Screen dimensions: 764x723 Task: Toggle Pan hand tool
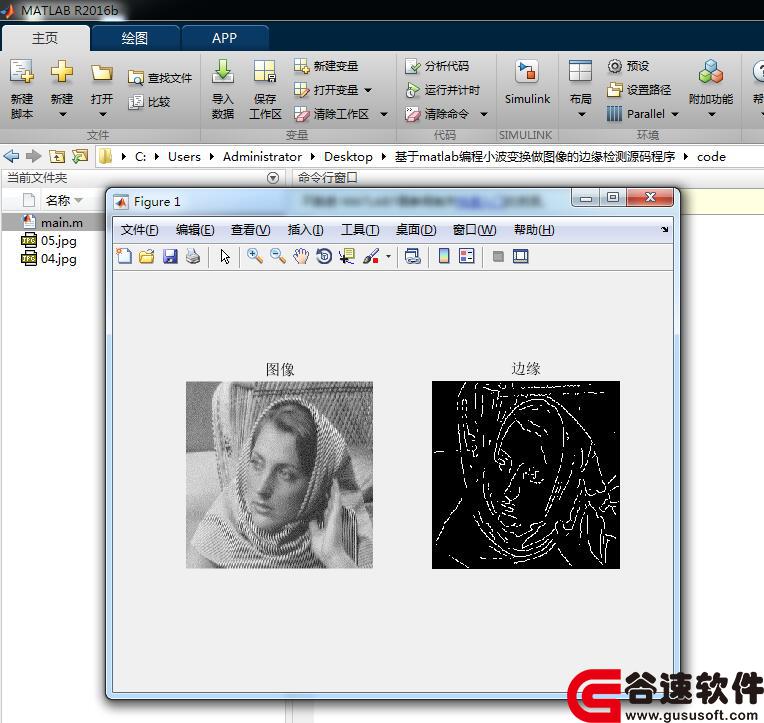pos(301,256)
